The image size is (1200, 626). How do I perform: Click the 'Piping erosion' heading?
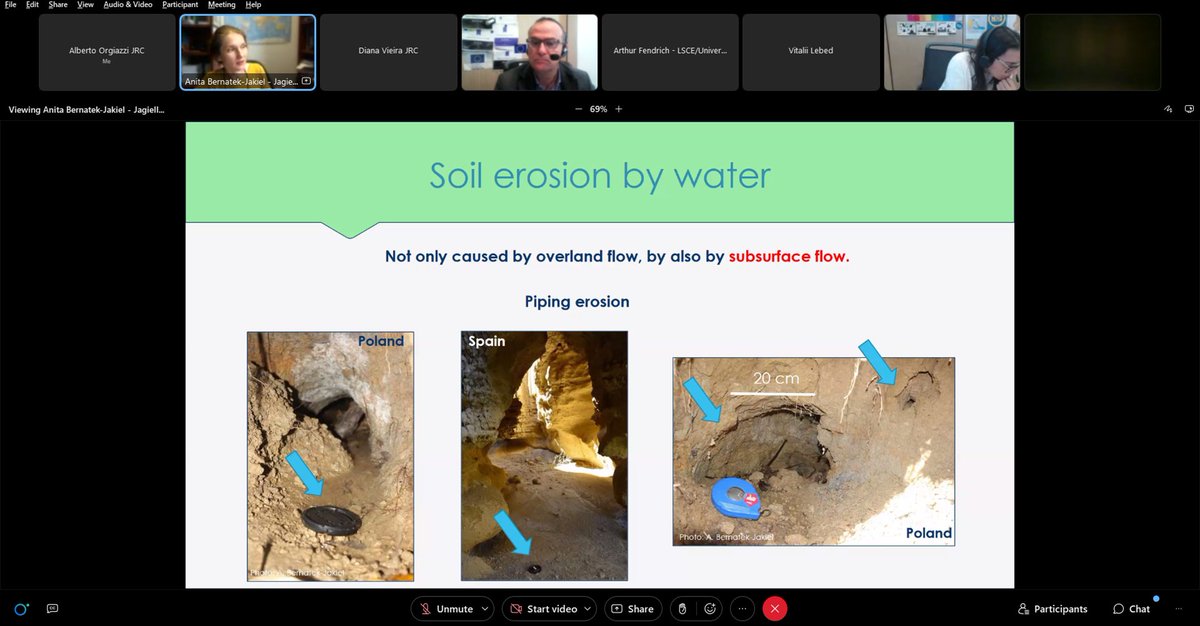point(577,301)
